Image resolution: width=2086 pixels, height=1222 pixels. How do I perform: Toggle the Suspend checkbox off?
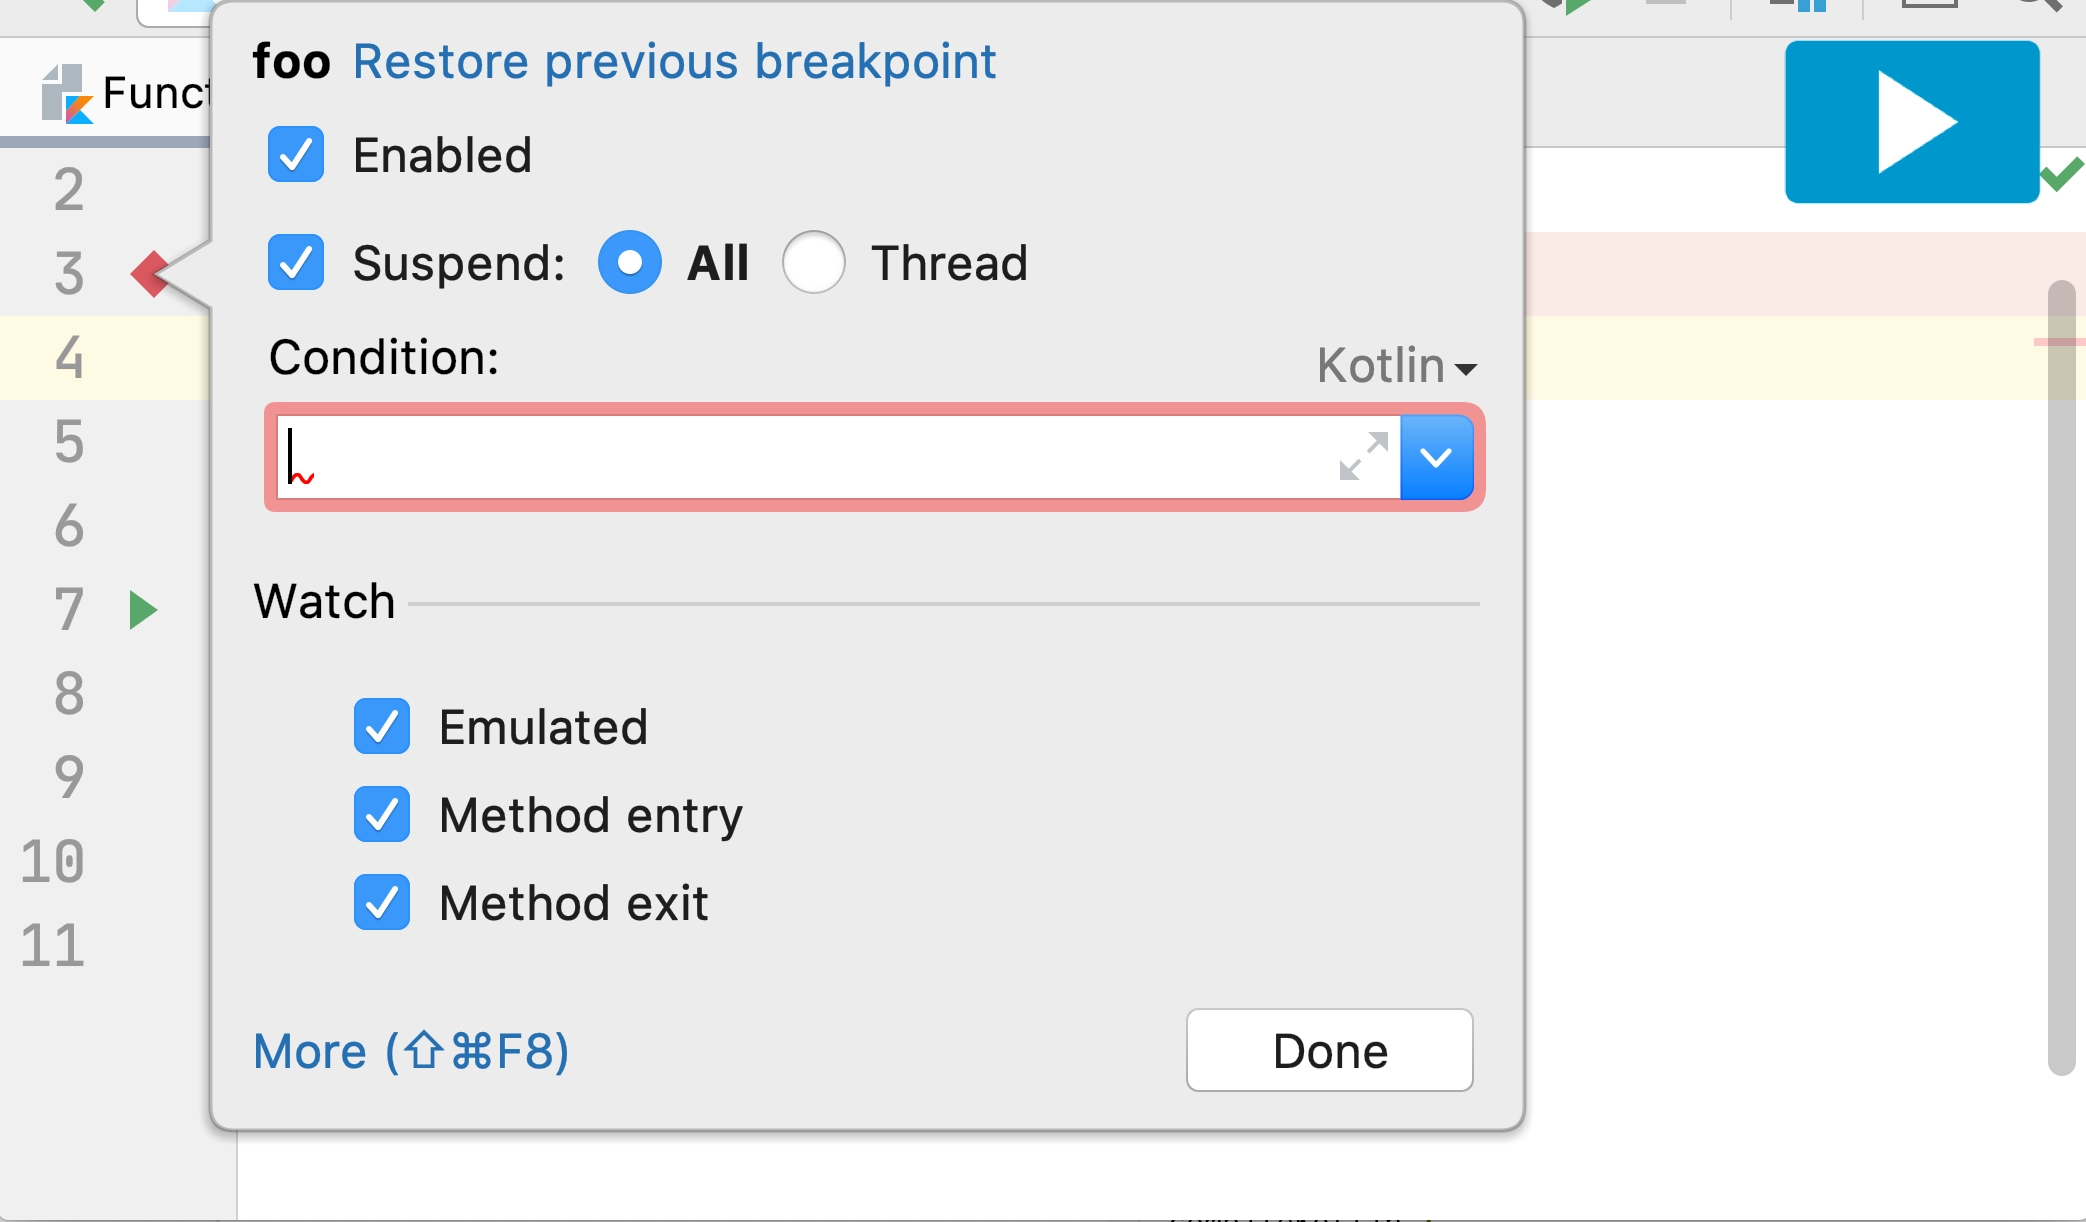pyautogui.click(x=292, y=262)
